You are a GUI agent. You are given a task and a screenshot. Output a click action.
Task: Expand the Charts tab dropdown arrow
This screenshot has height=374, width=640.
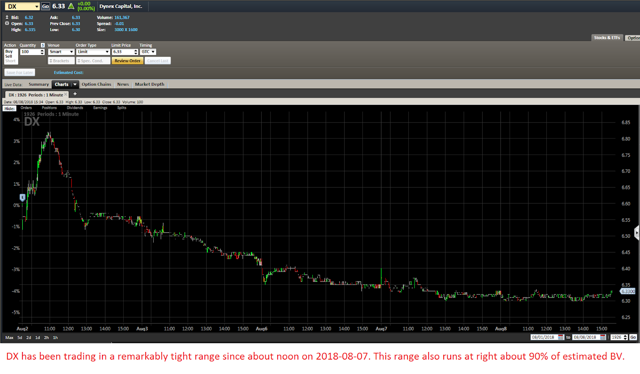coord(75,84)
